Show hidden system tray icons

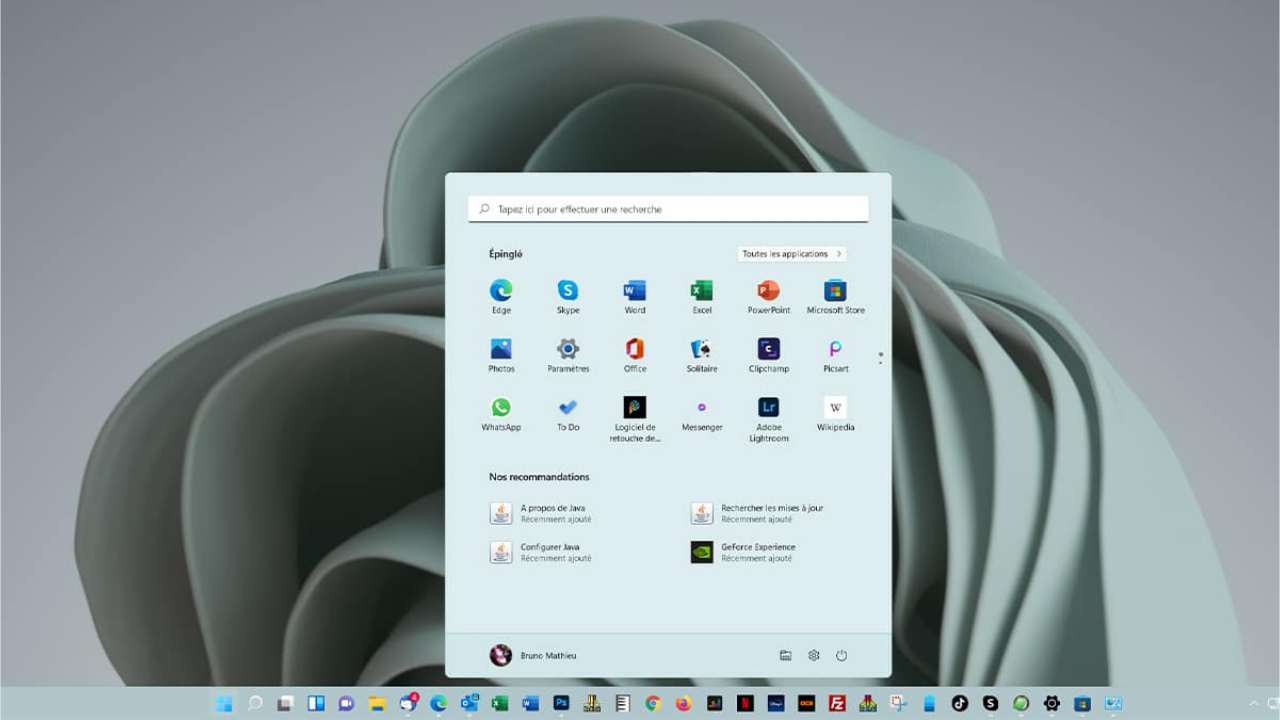point(1254,704)
